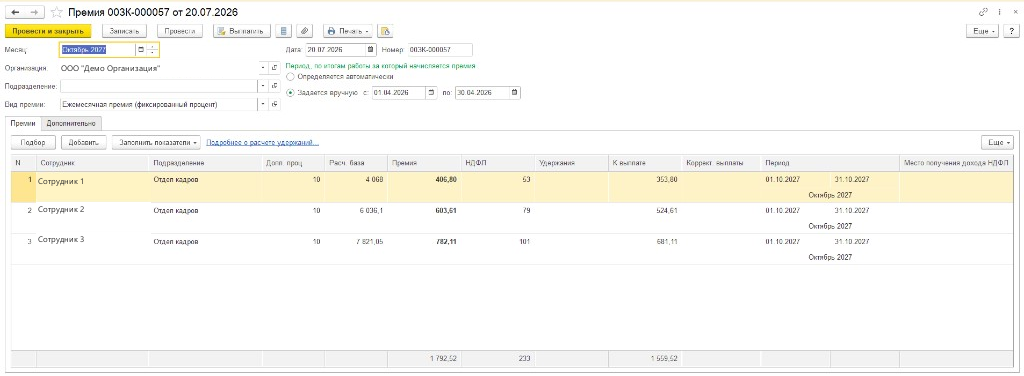Click the total НДФЛ 233

click(524, 358)
